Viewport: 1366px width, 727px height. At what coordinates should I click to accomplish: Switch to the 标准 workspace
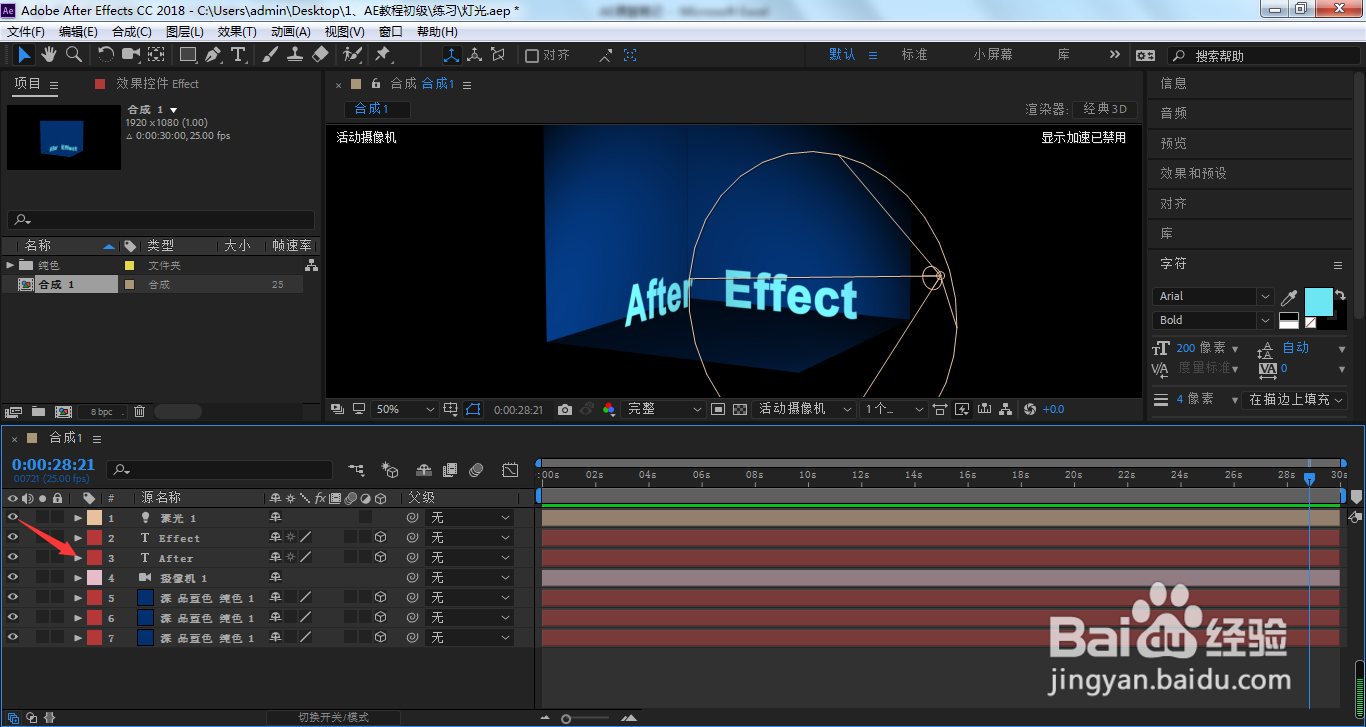click(x=915, y=55)
